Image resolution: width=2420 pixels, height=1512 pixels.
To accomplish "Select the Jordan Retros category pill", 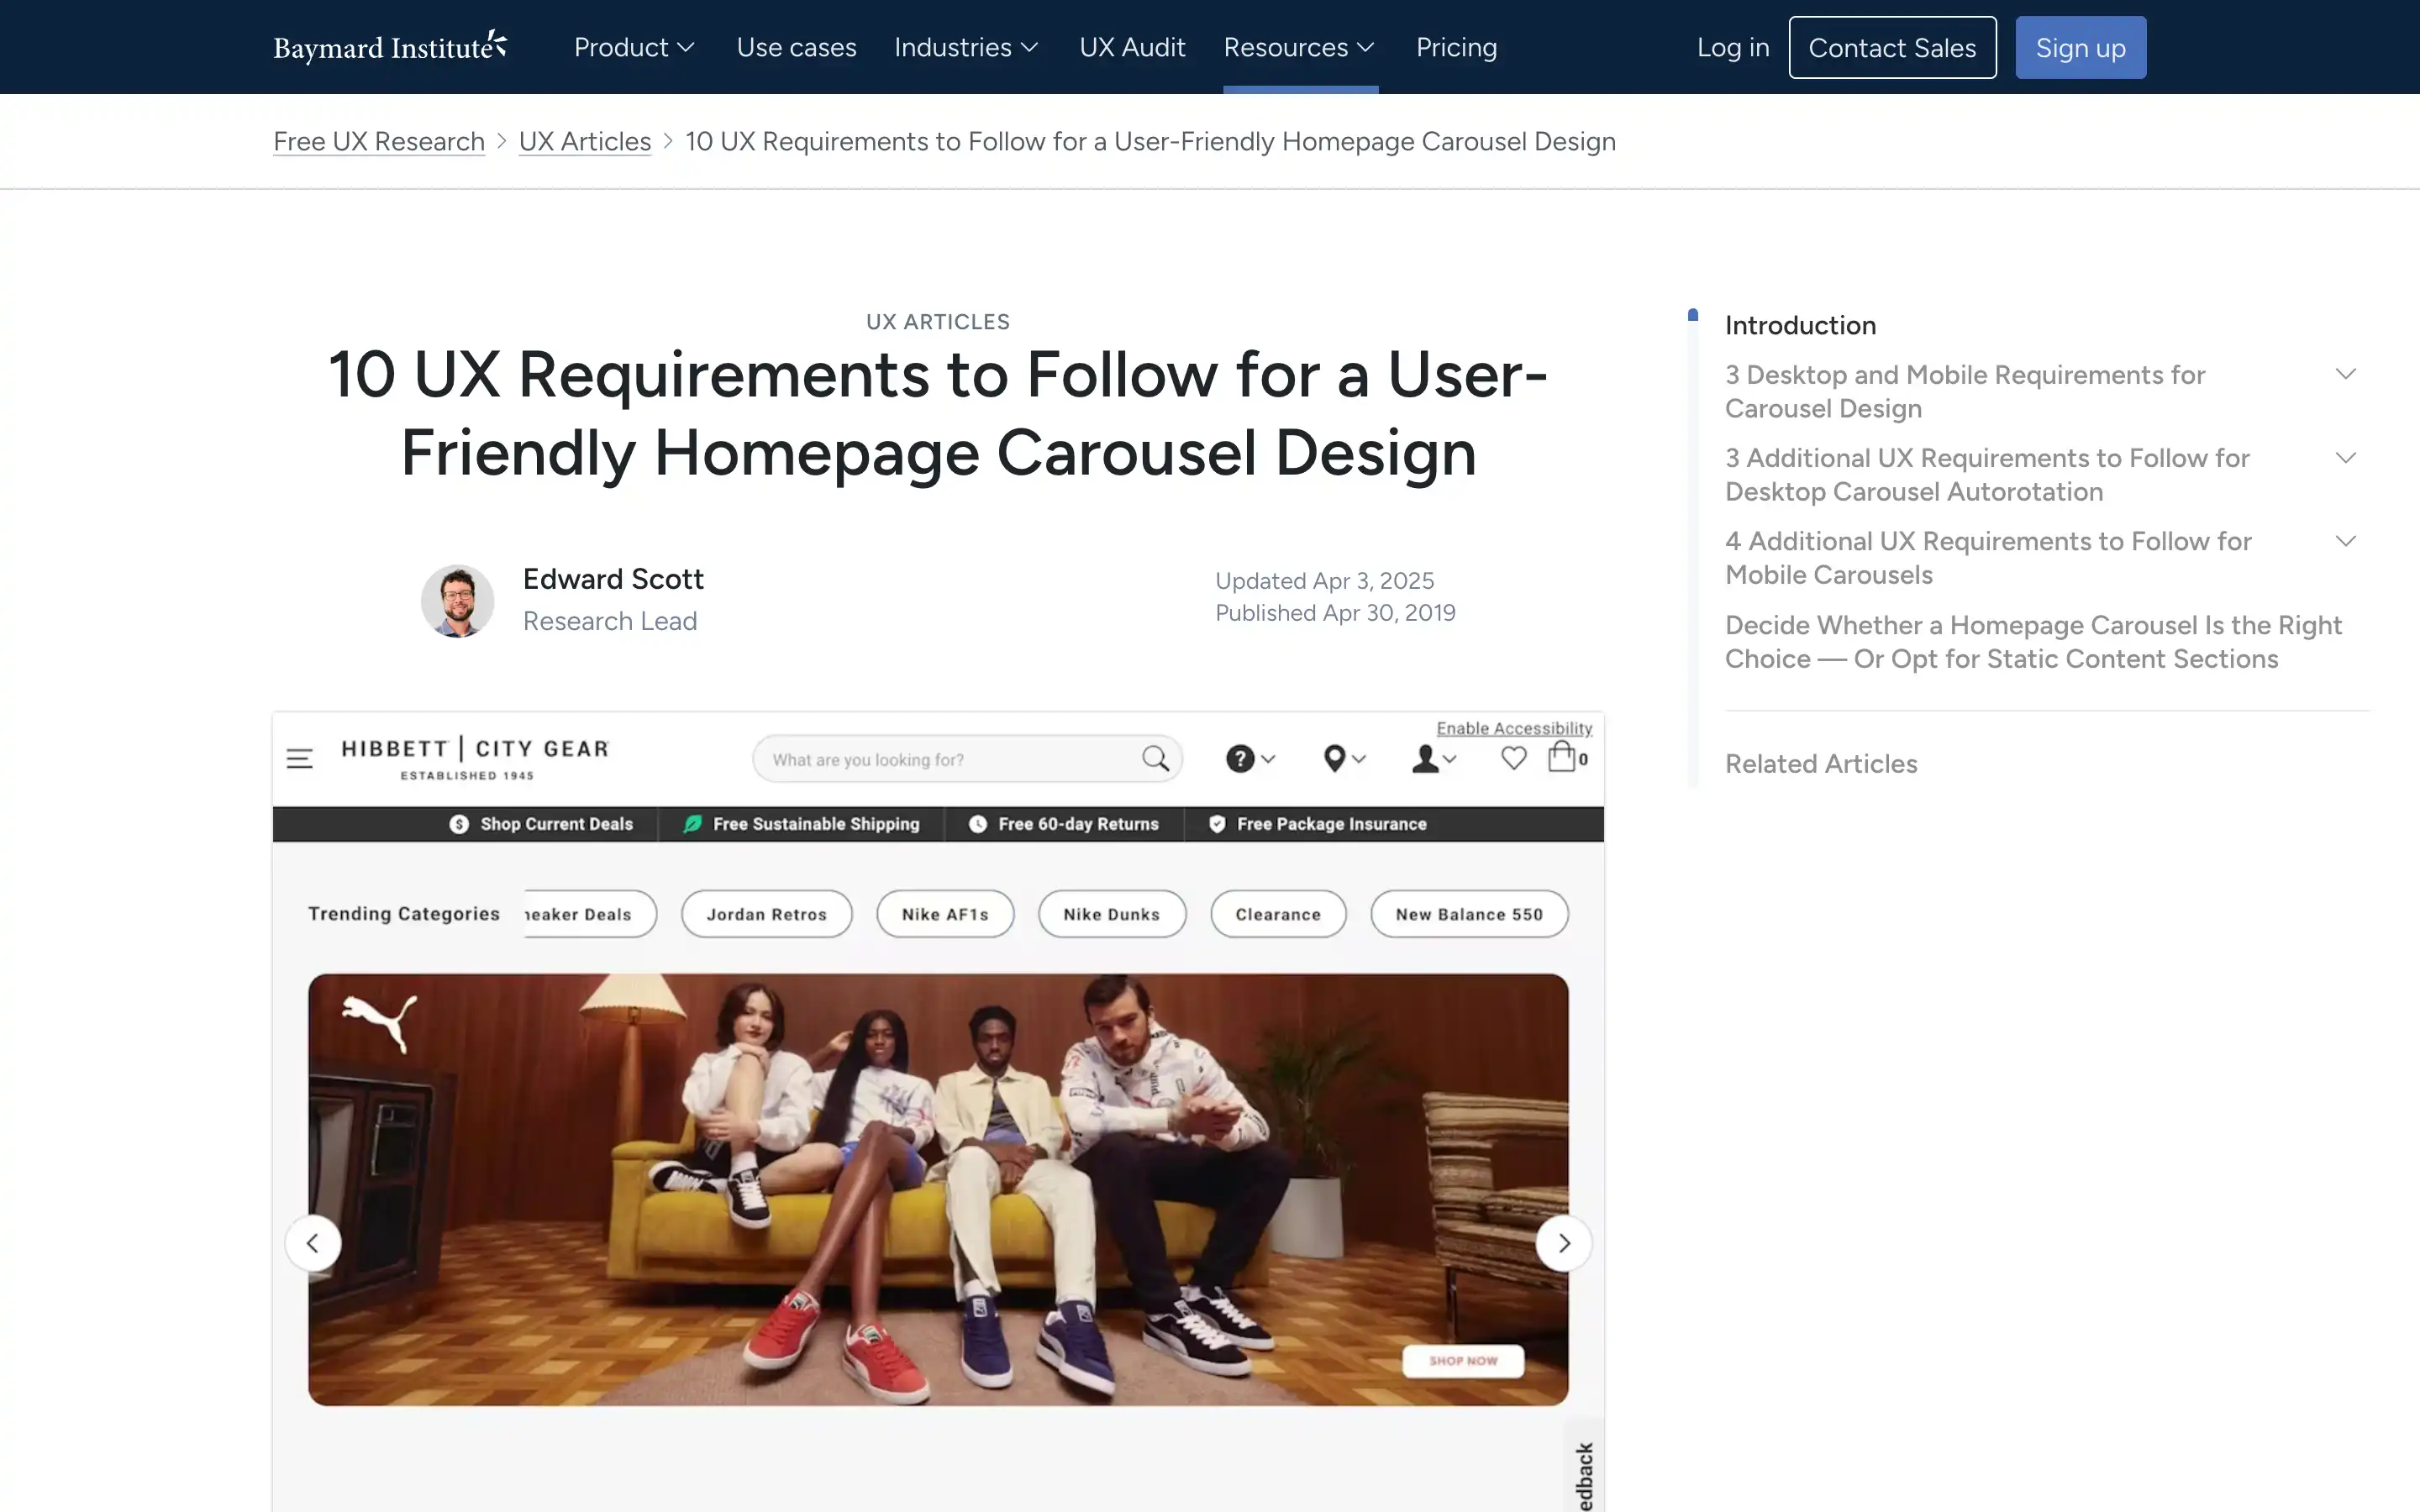I will pos(766,914).
